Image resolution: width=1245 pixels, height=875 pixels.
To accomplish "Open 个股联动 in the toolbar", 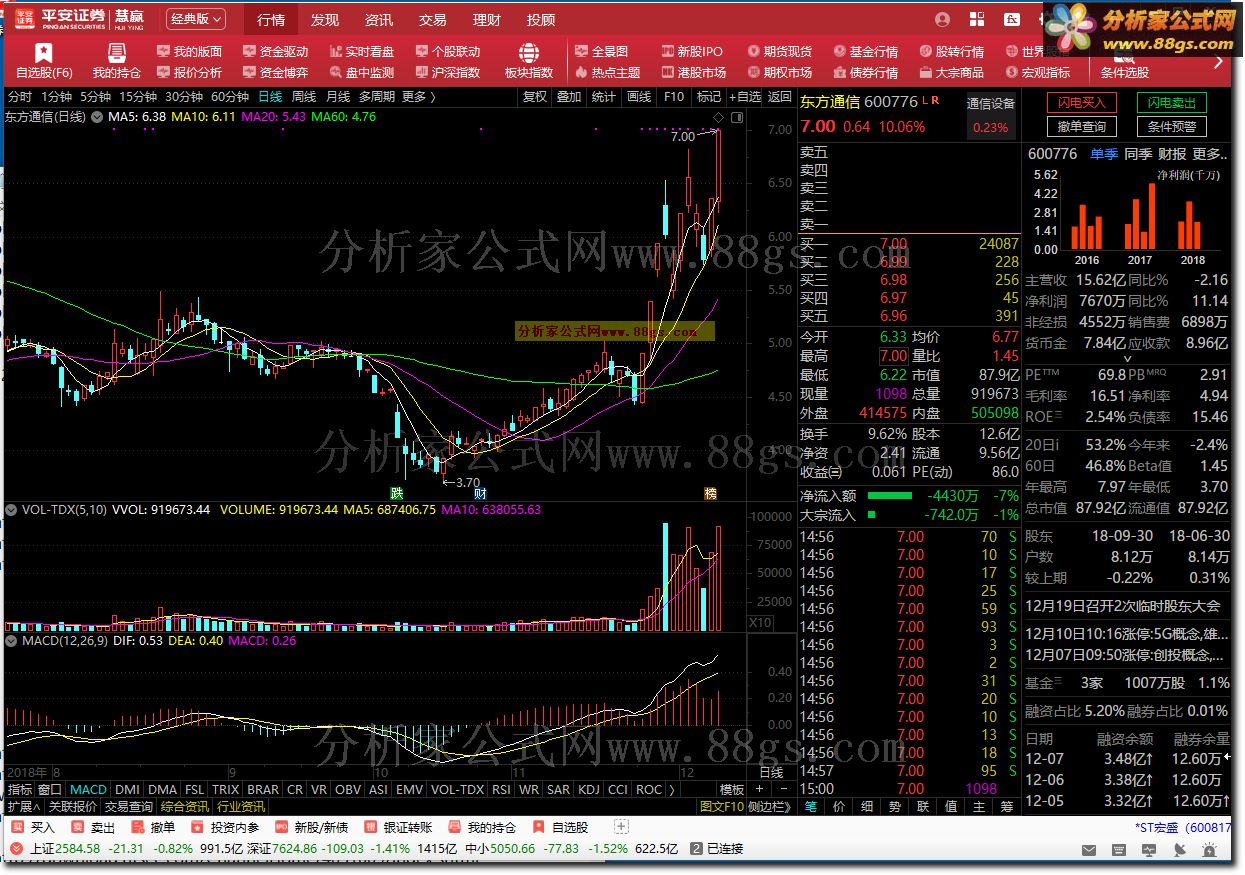I will pyautogui.click(x=447, y=51).
